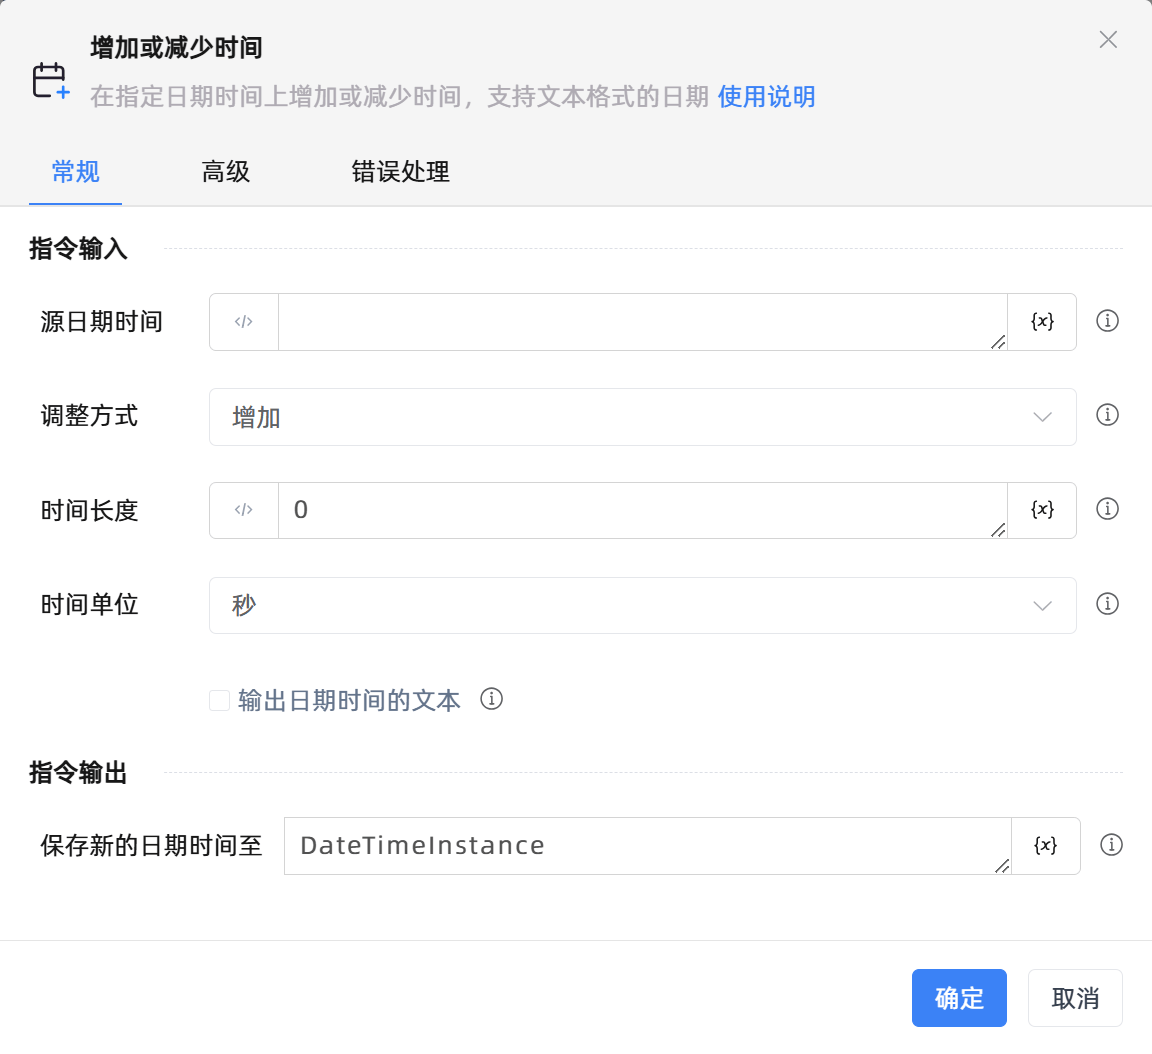1152x1054 pixels.
Task: Show info tooltip for 时间单位
Action: click(x=1107, y=604)
